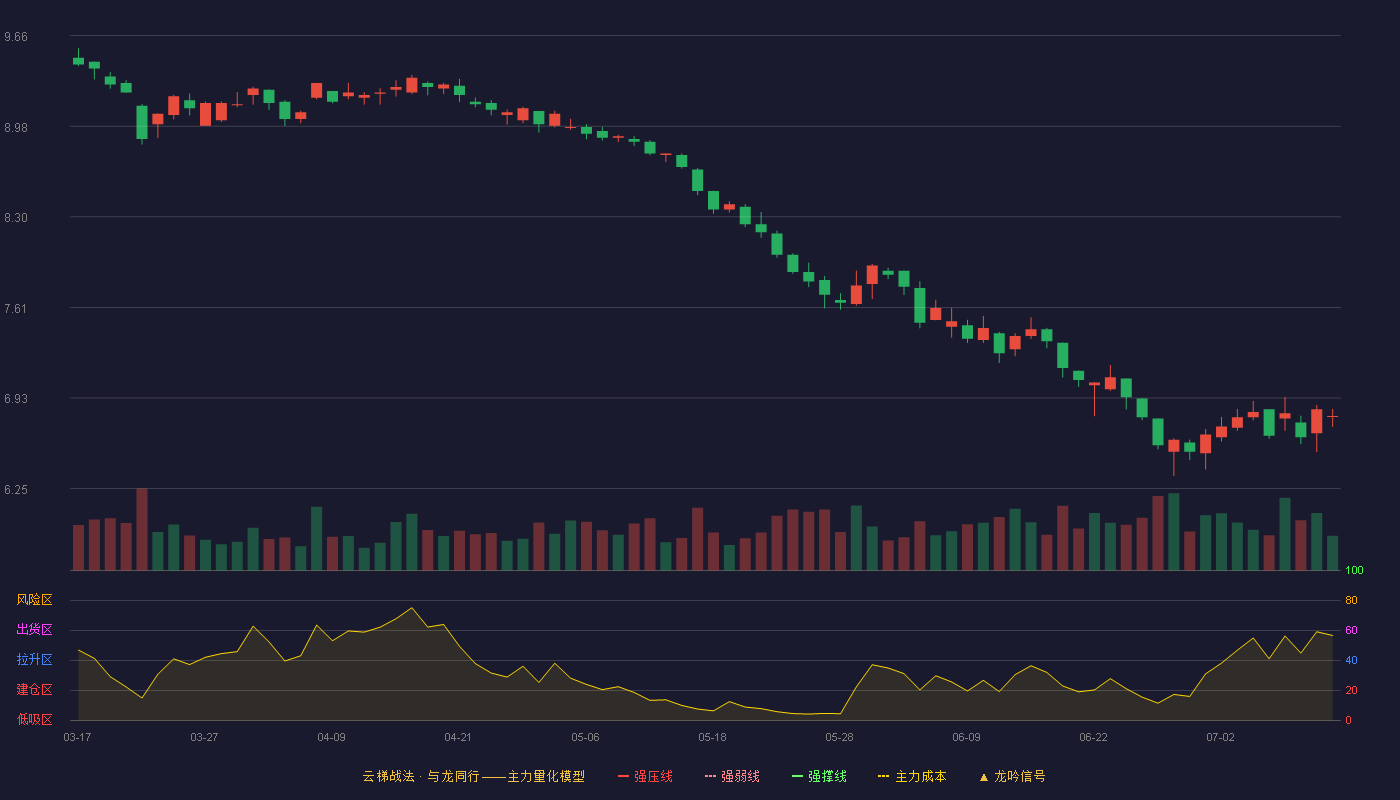Click the 拉升区 zone label
The width and height of the screenshot is (1400, 800).
pyautogui.click(x=35, y=660)
